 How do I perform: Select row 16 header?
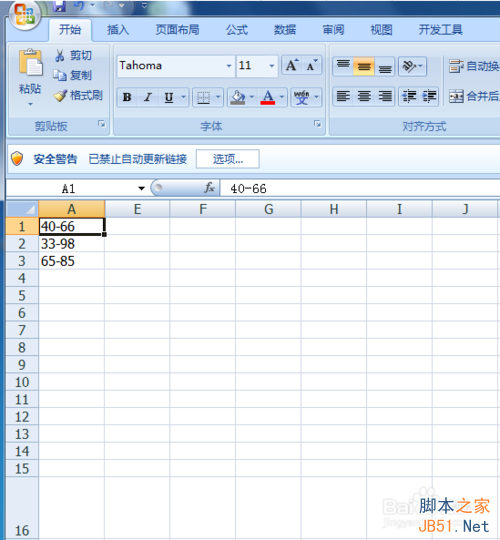coord(22,508)
